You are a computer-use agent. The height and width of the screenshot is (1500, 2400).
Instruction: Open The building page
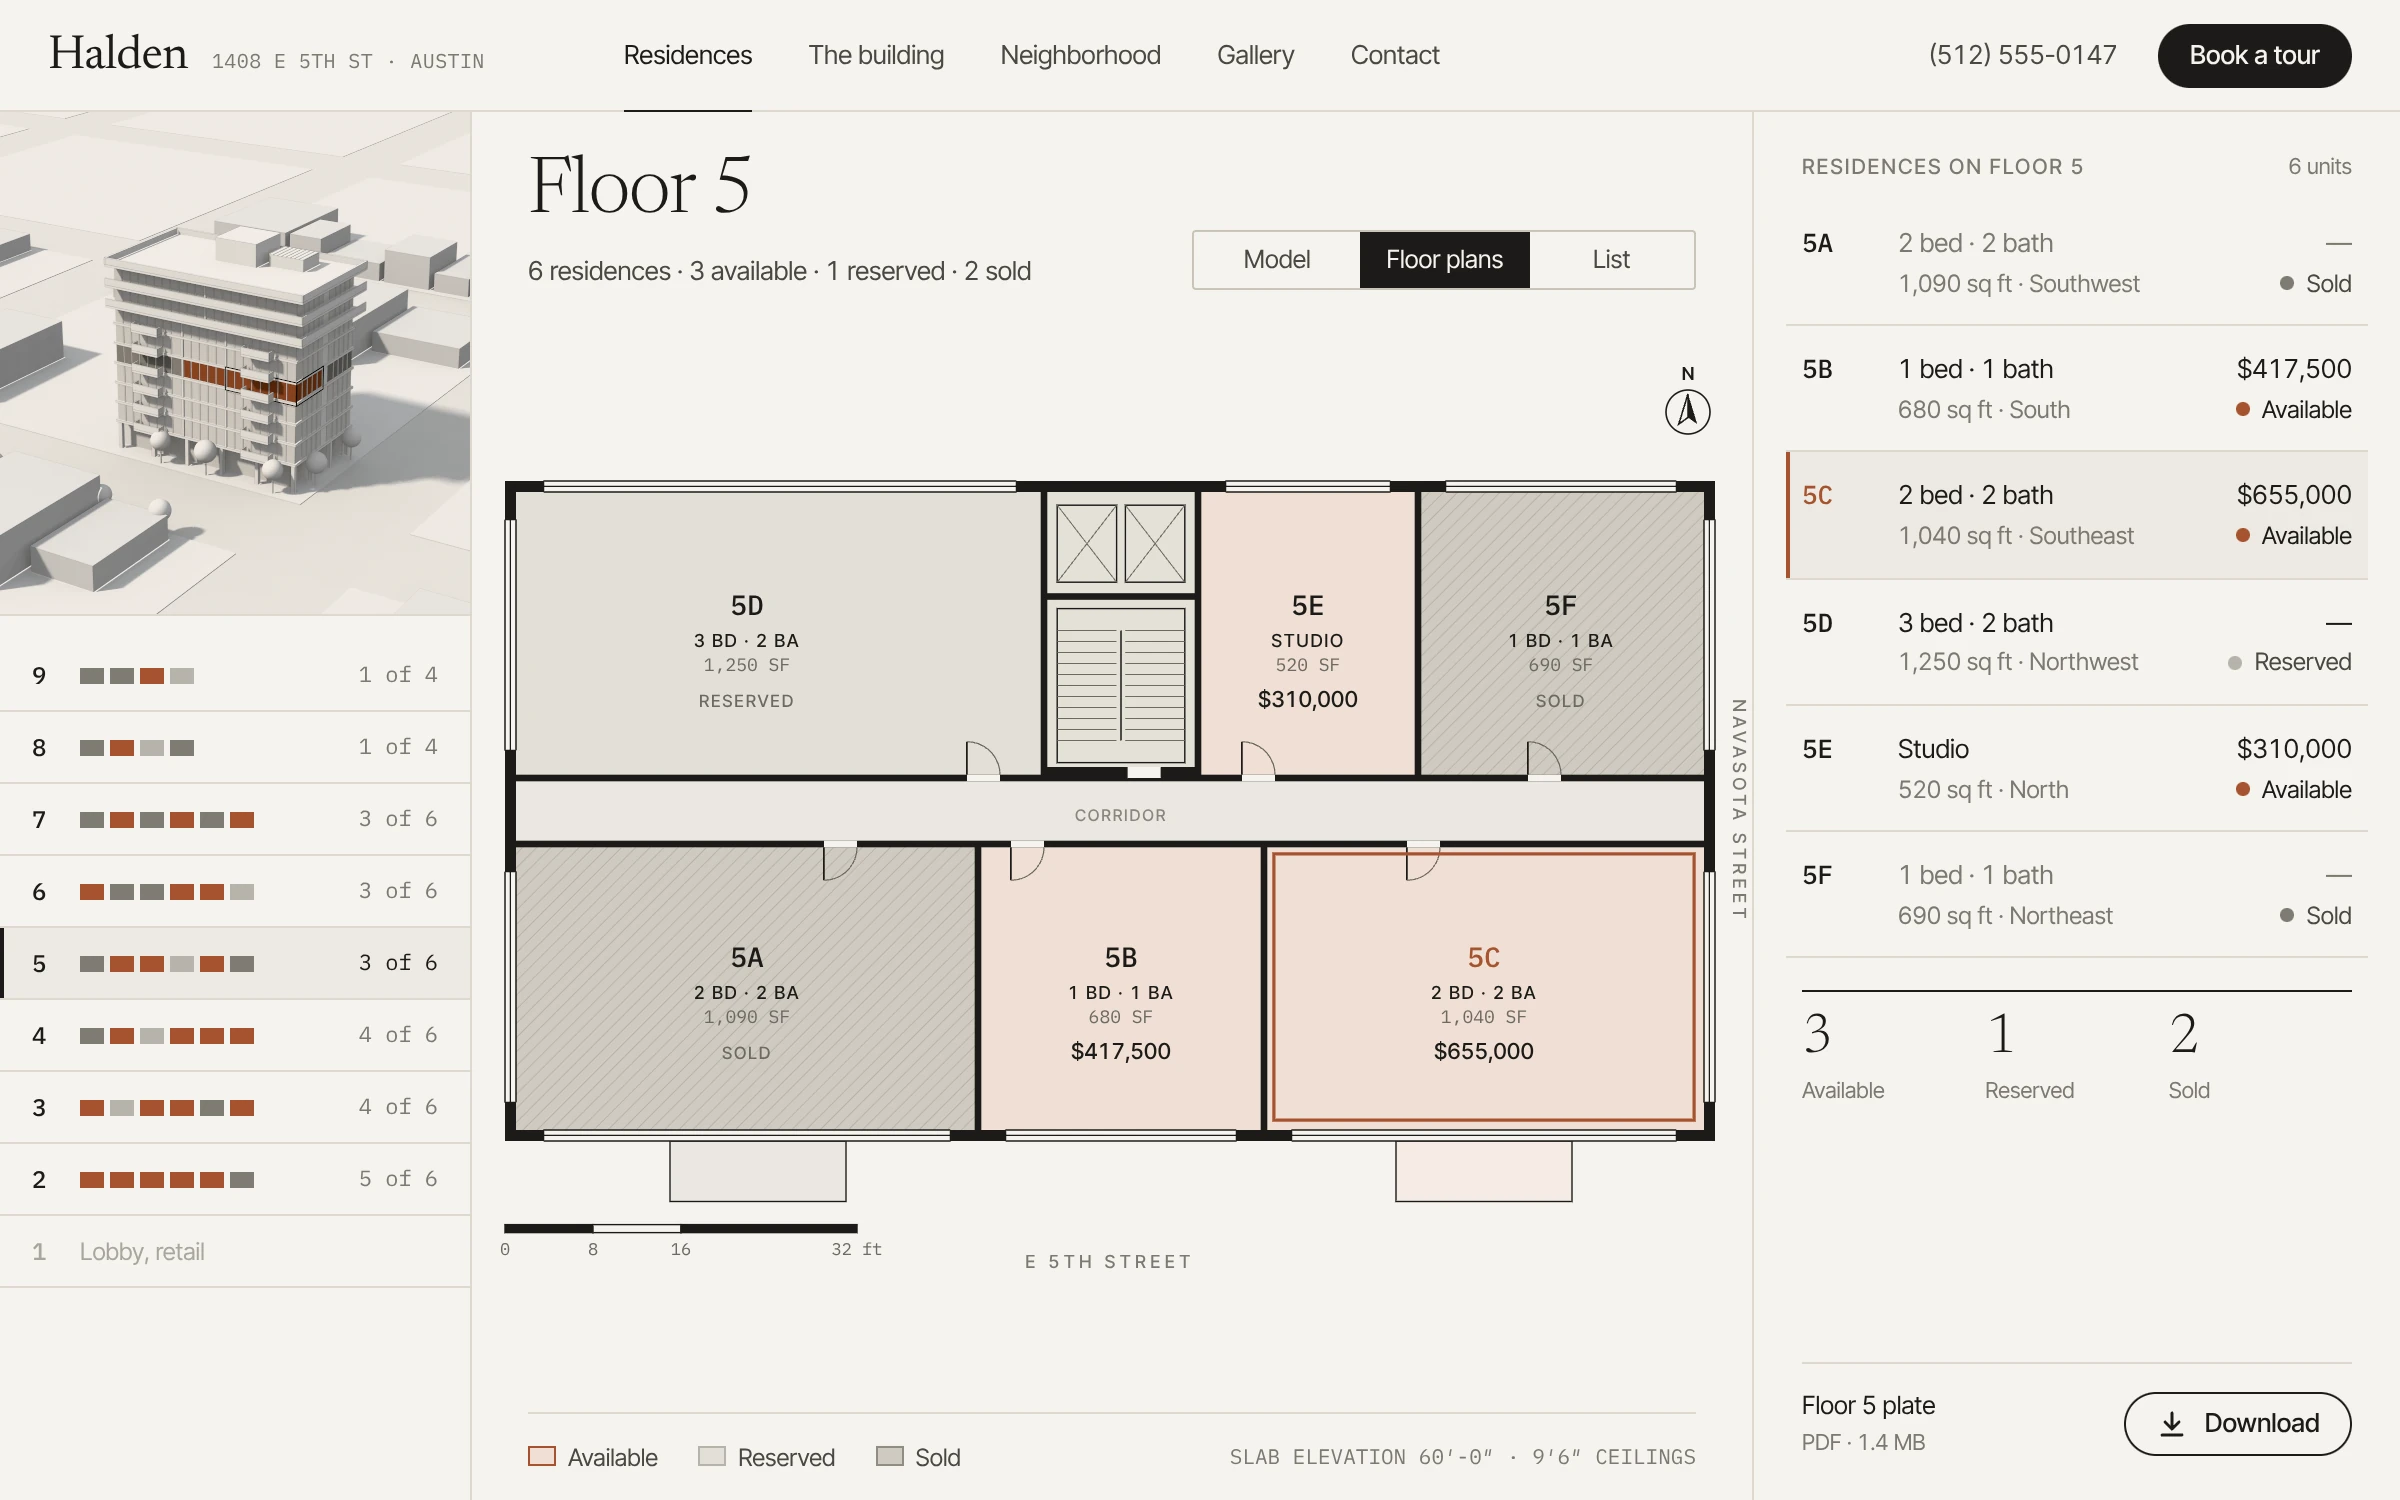pos(876,55)
